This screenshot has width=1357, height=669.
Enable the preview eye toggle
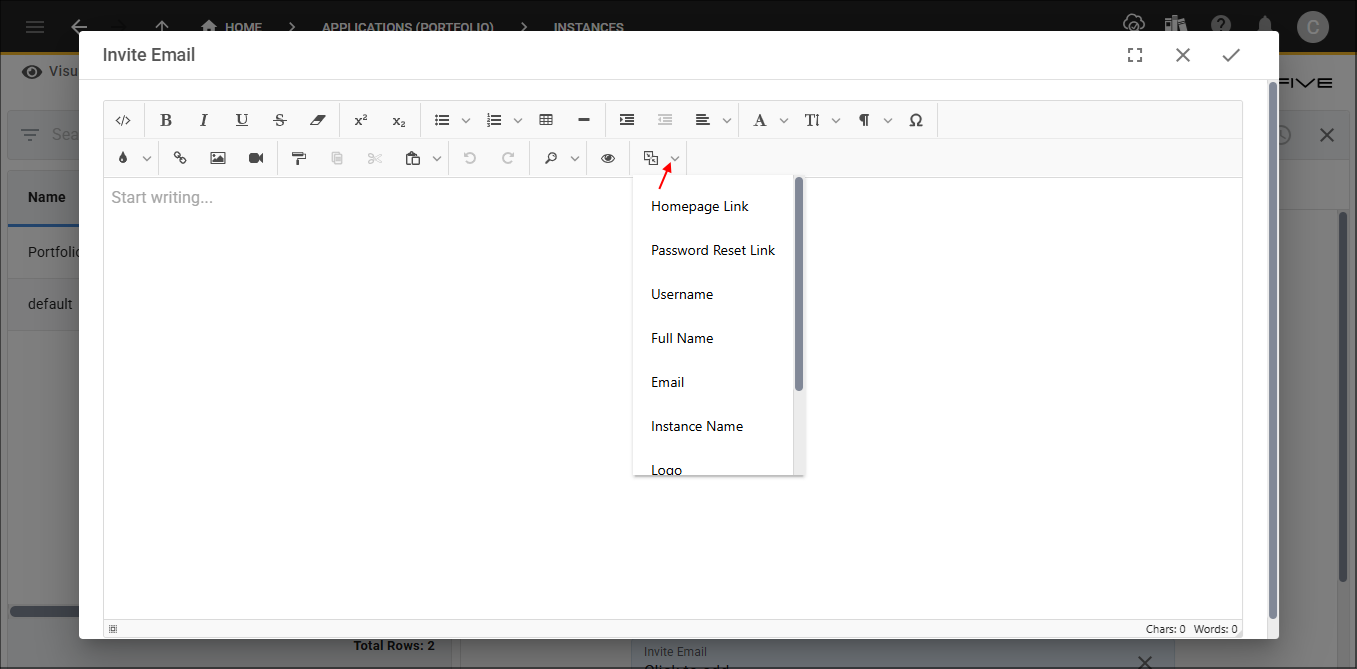(608, 157)
